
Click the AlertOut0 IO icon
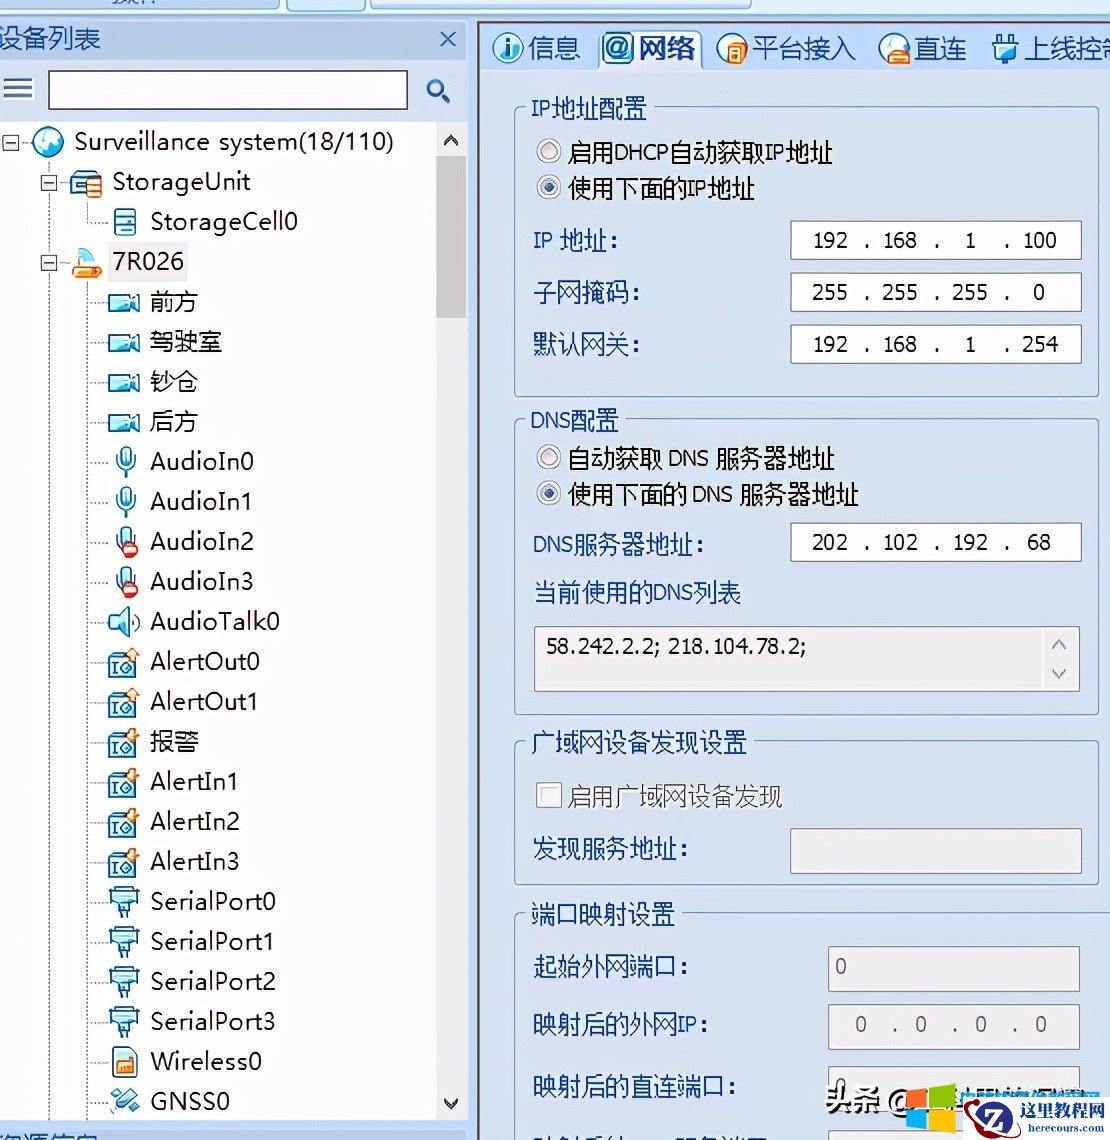click(x=123, y=662)
